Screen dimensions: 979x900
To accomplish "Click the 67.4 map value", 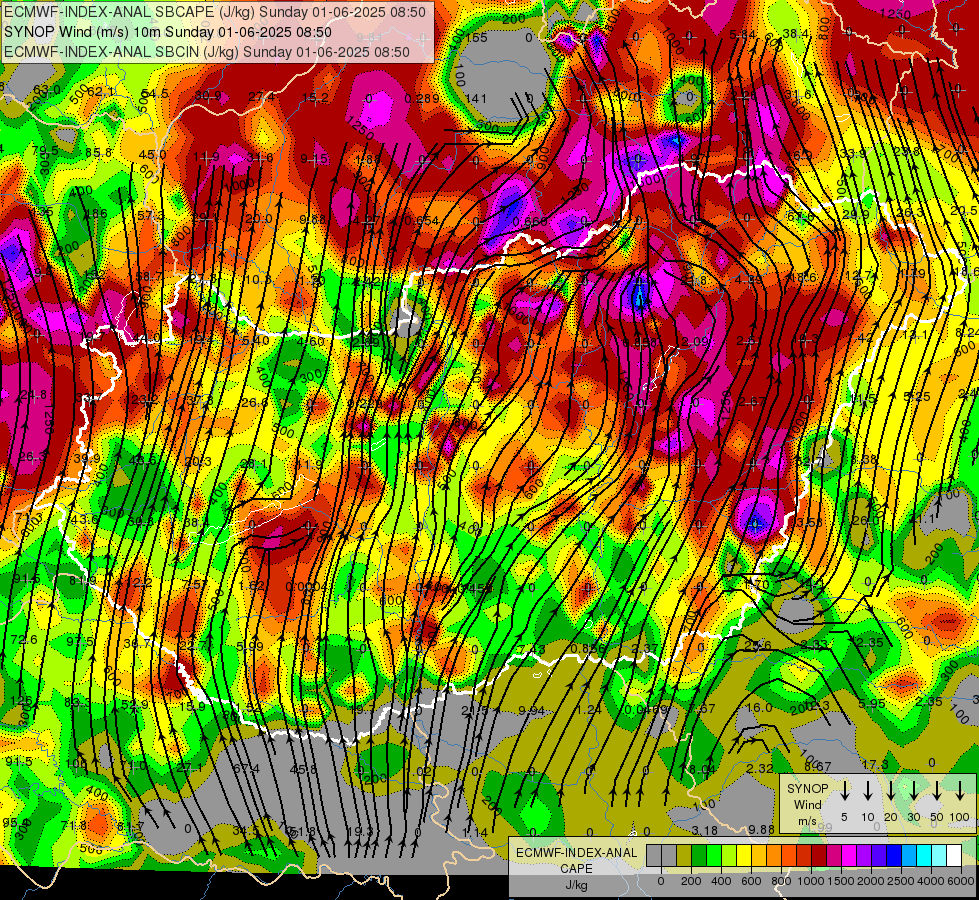I will [x=245, y=768].
